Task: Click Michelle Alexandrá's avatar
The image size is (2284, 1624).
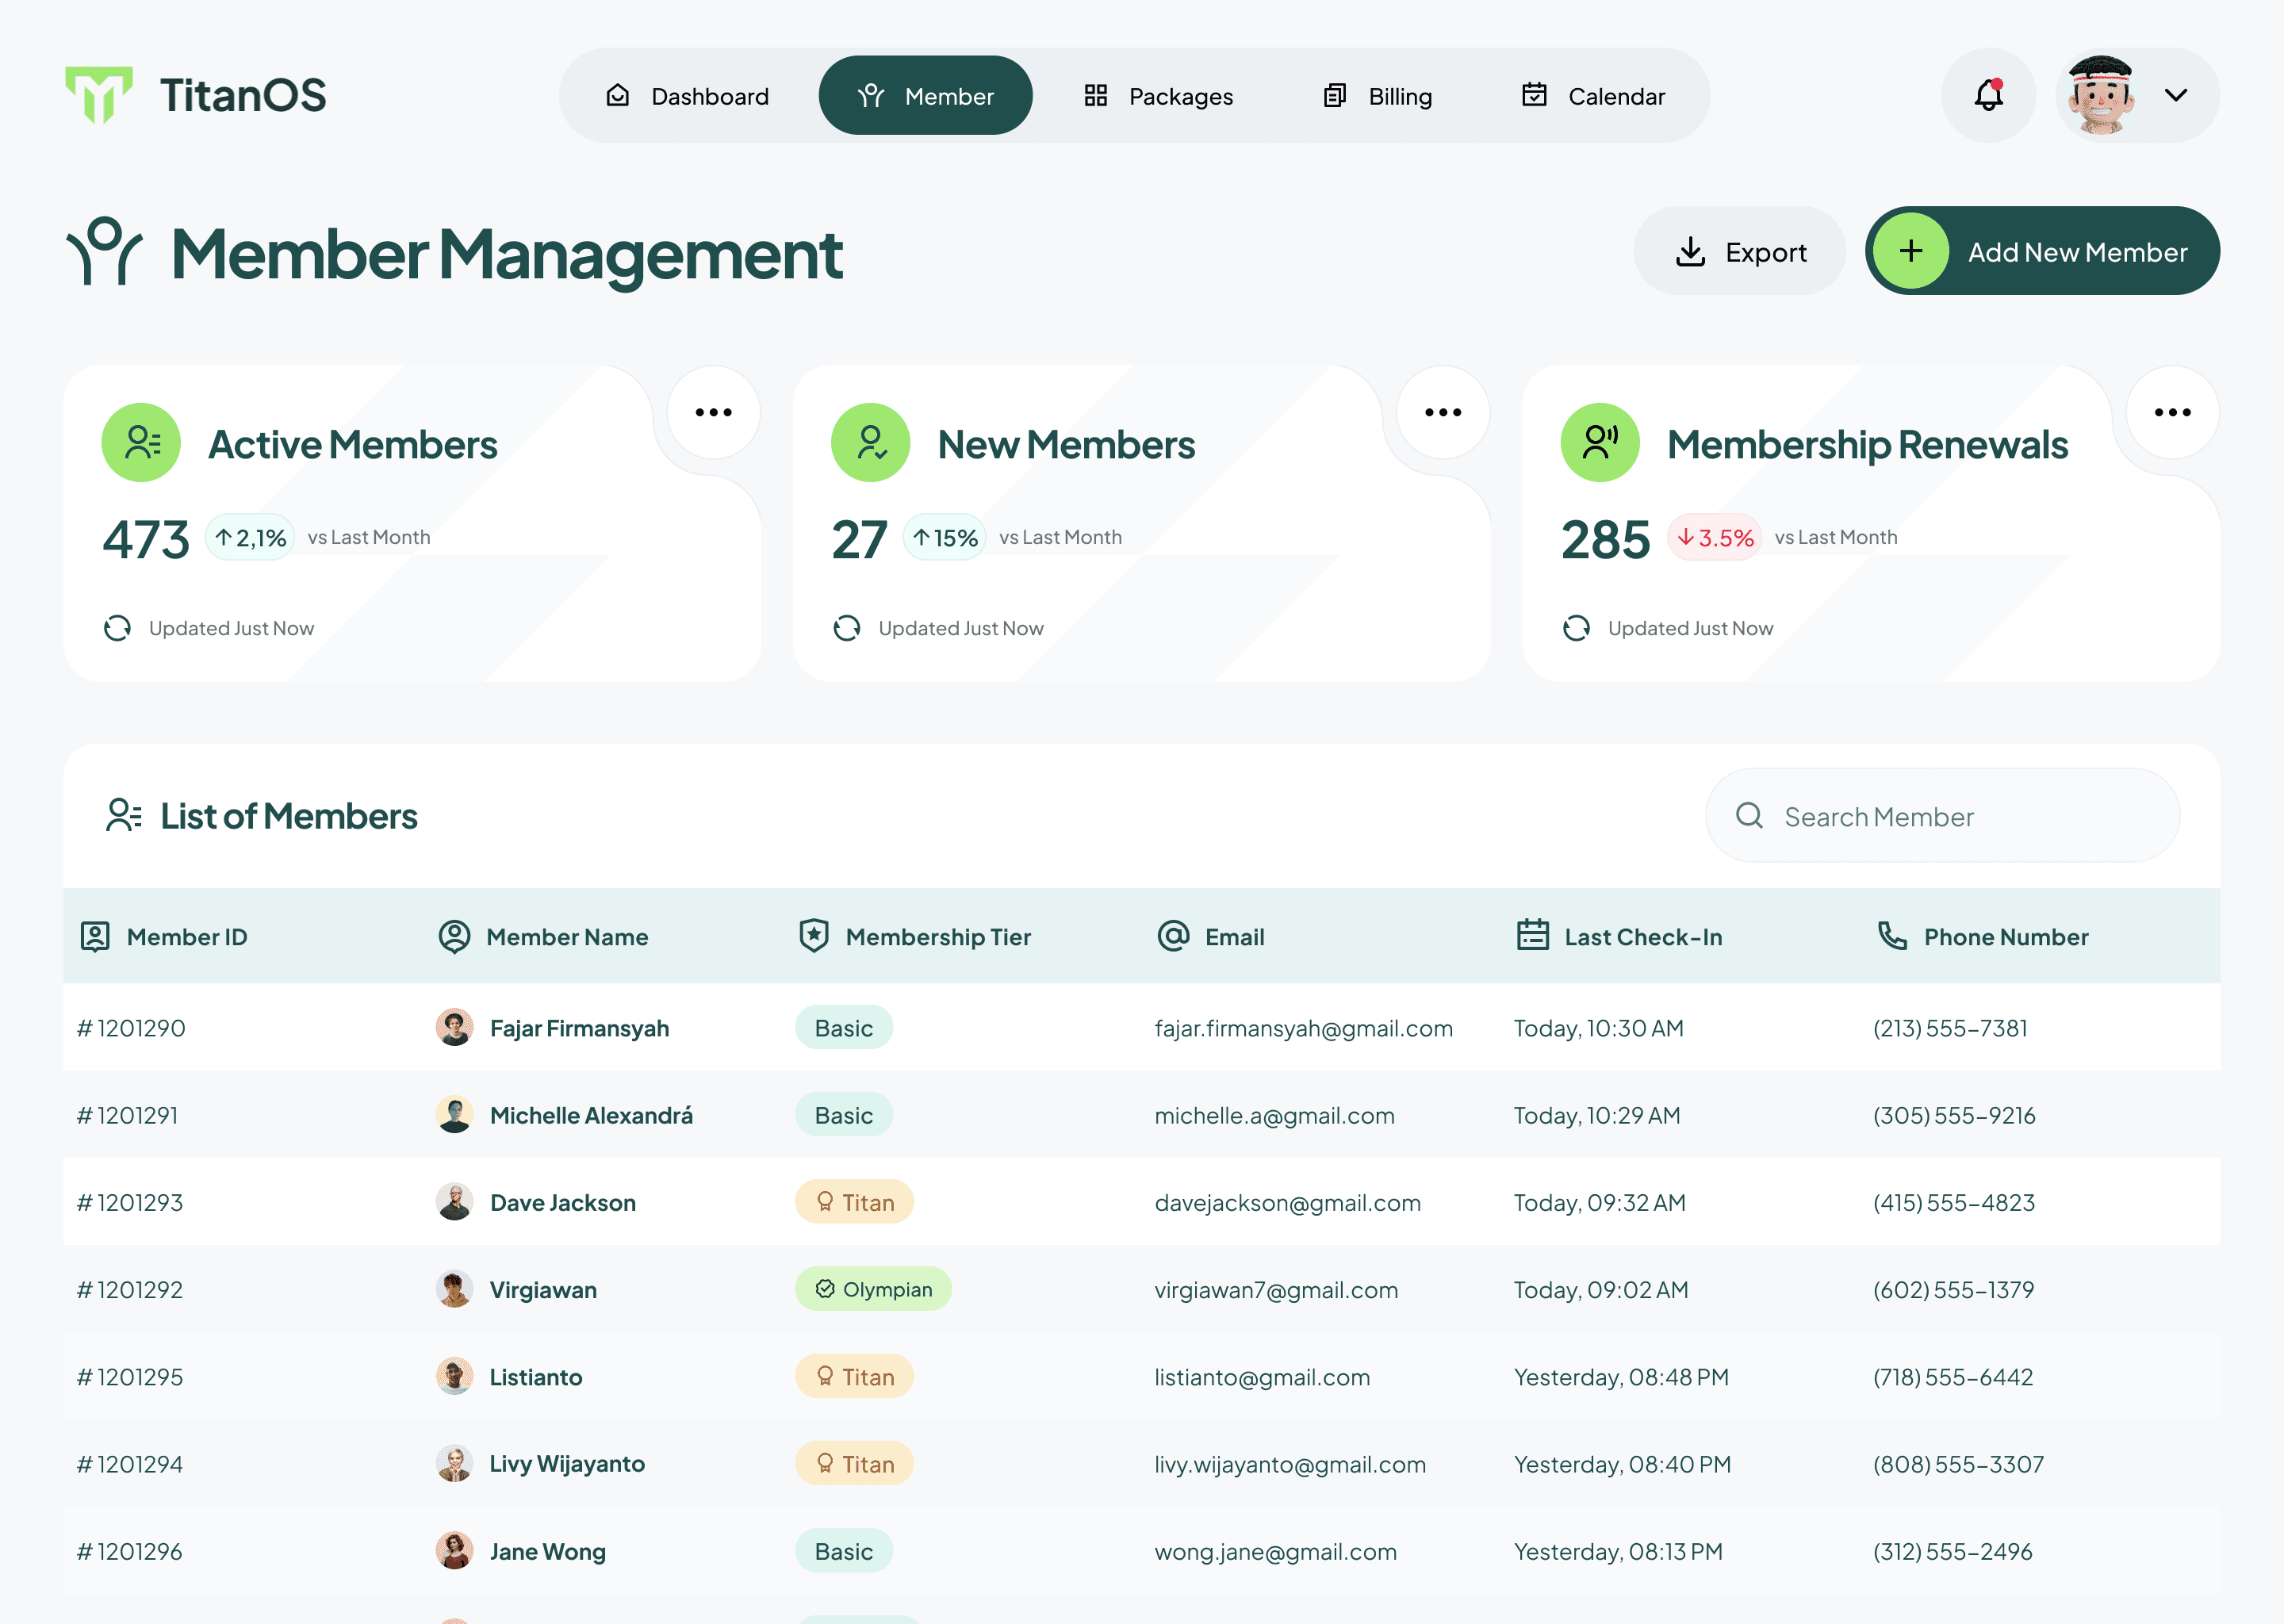Action: point(455,1114)
